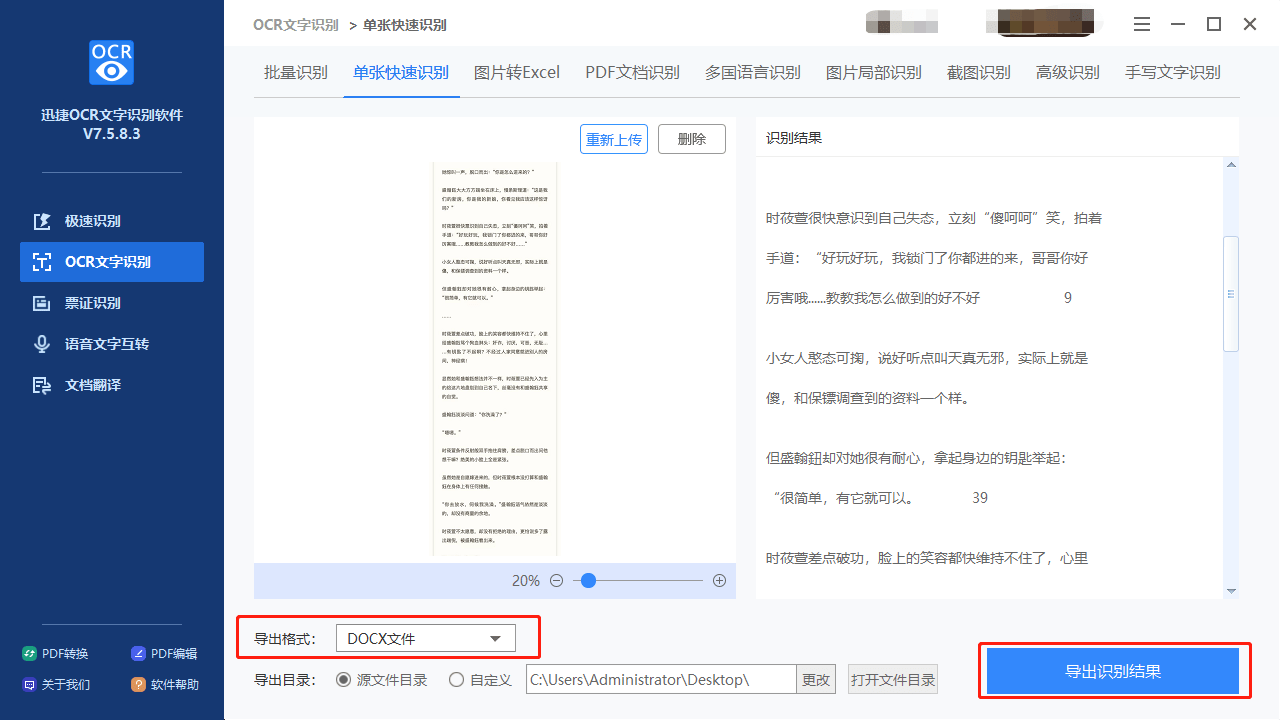
Task: Click the 更改 directory button
Action: coord(816,680)
